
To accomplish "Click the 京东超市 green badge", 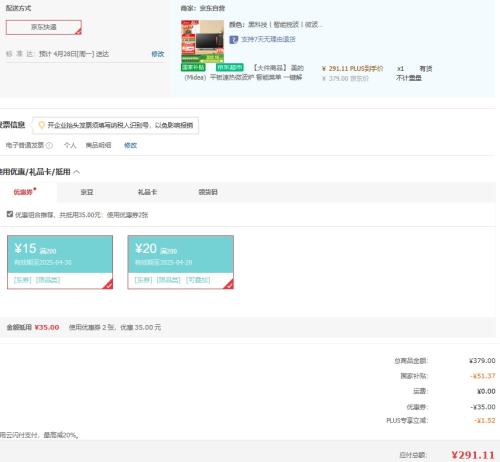I will [230, 68].
